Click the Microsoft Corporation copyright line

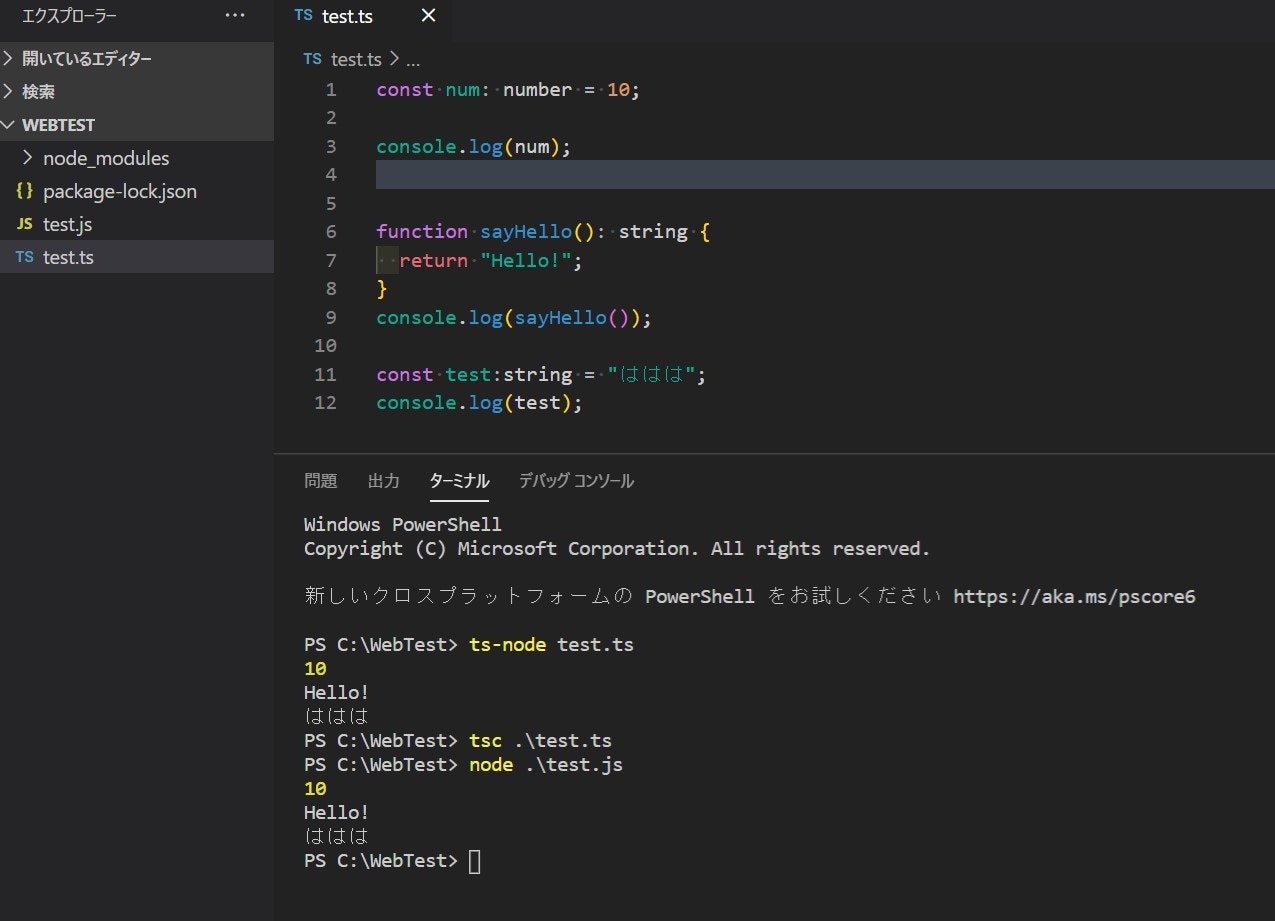[617, 549]
